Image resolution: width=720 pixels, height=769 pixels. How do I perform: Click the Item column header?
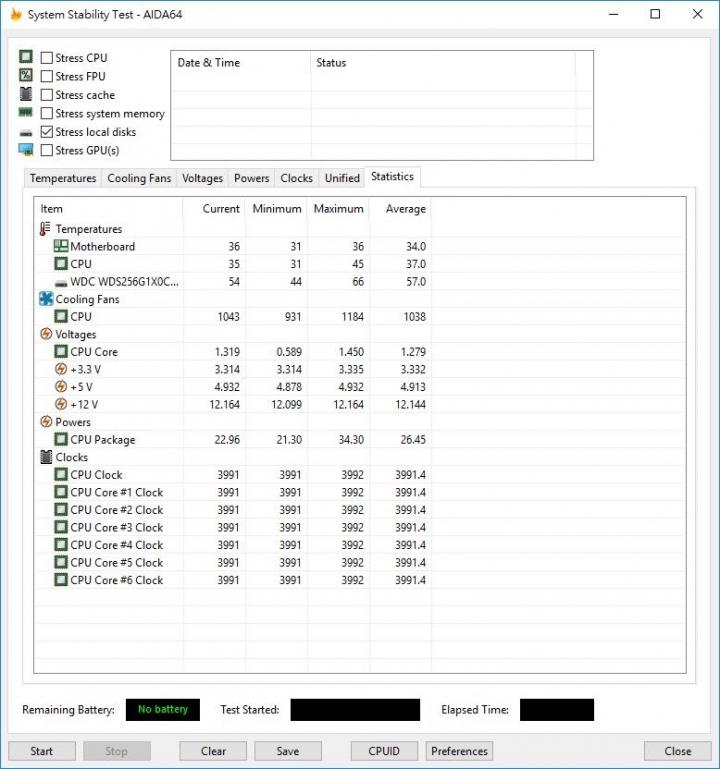tap(108, 208)
